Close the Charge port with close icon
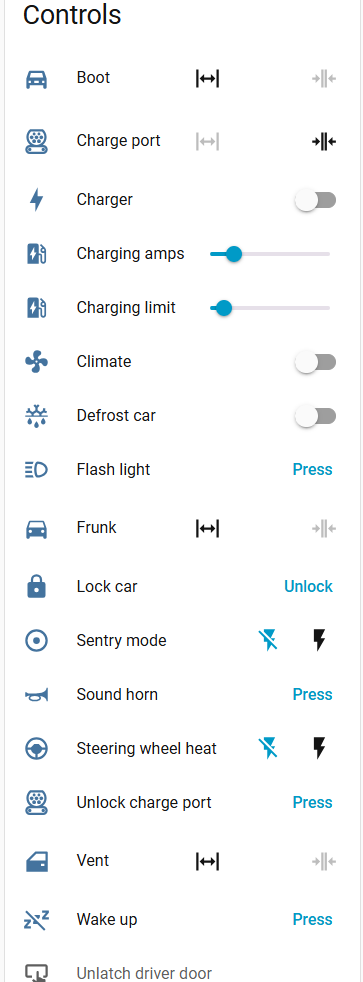 (324, 142)
